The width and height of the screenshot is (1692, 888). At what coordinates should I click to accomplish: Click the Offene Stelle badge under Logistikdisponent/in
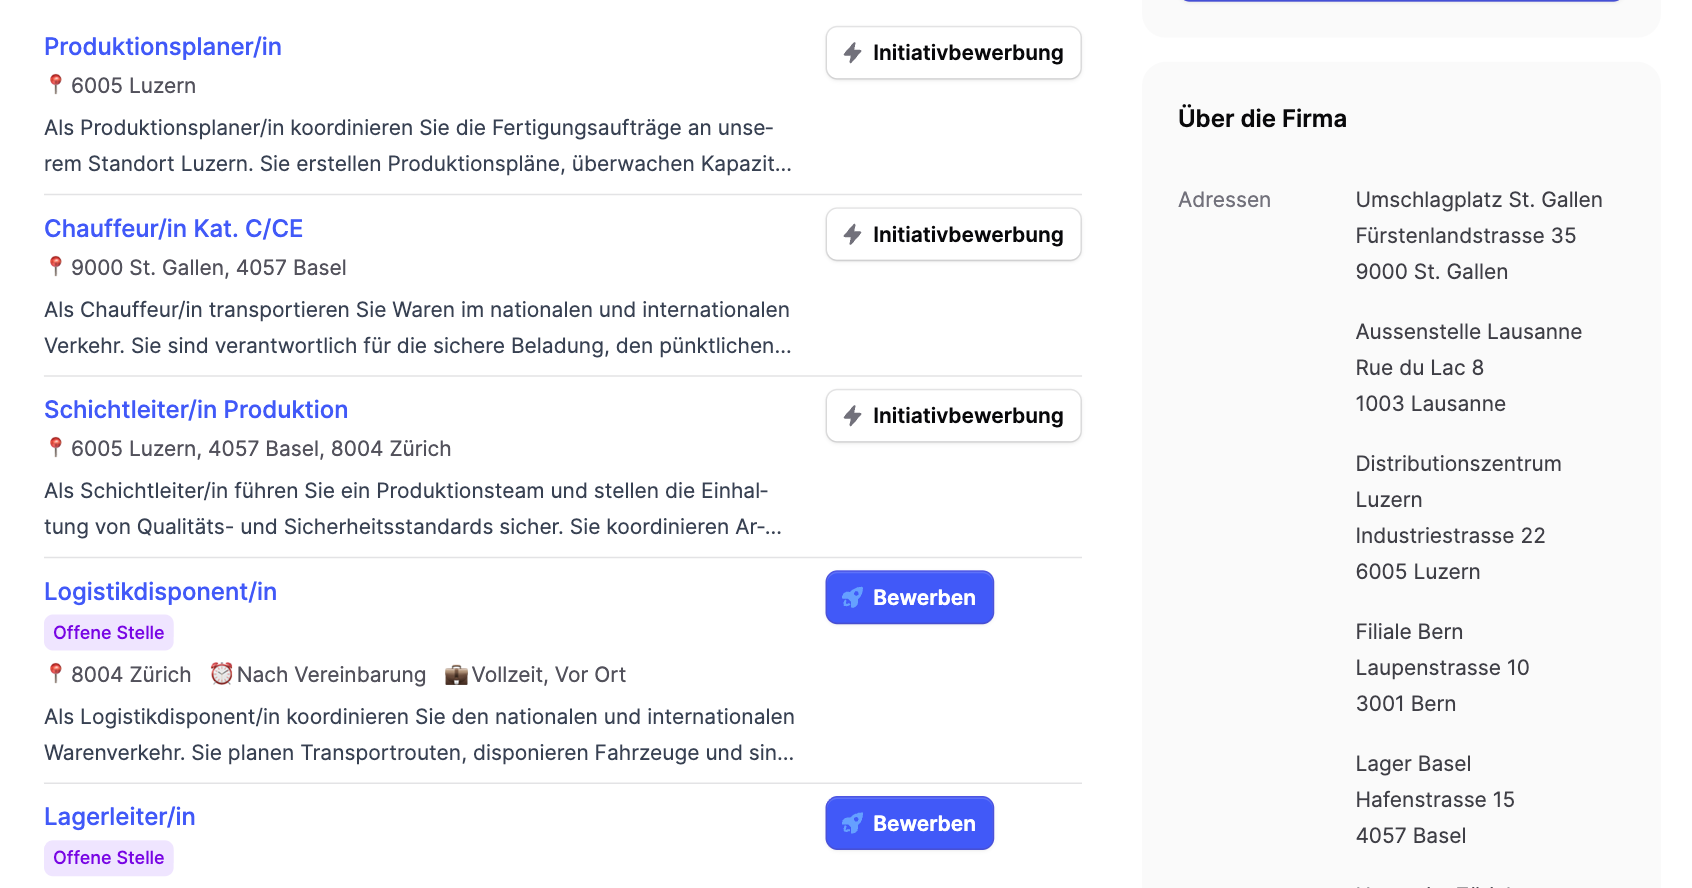[x=109, y=633]
